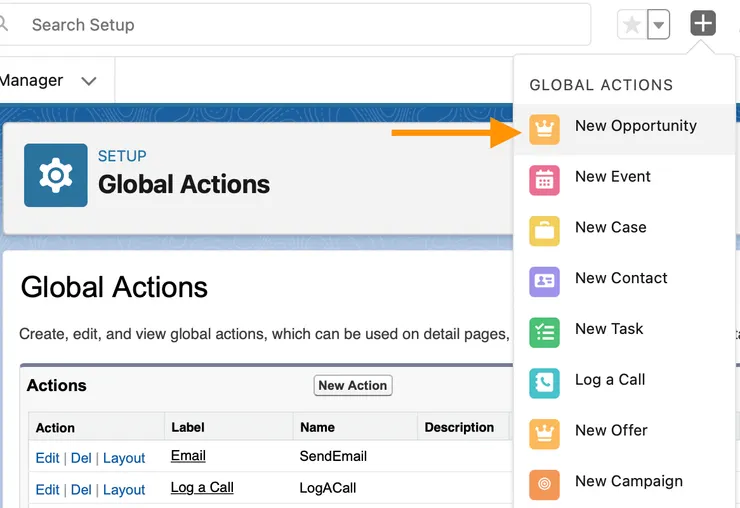Screen dimensions: 740x508
Task: Click the global actions plus icon
Action: pyautogui.click(x=703, y=24)
